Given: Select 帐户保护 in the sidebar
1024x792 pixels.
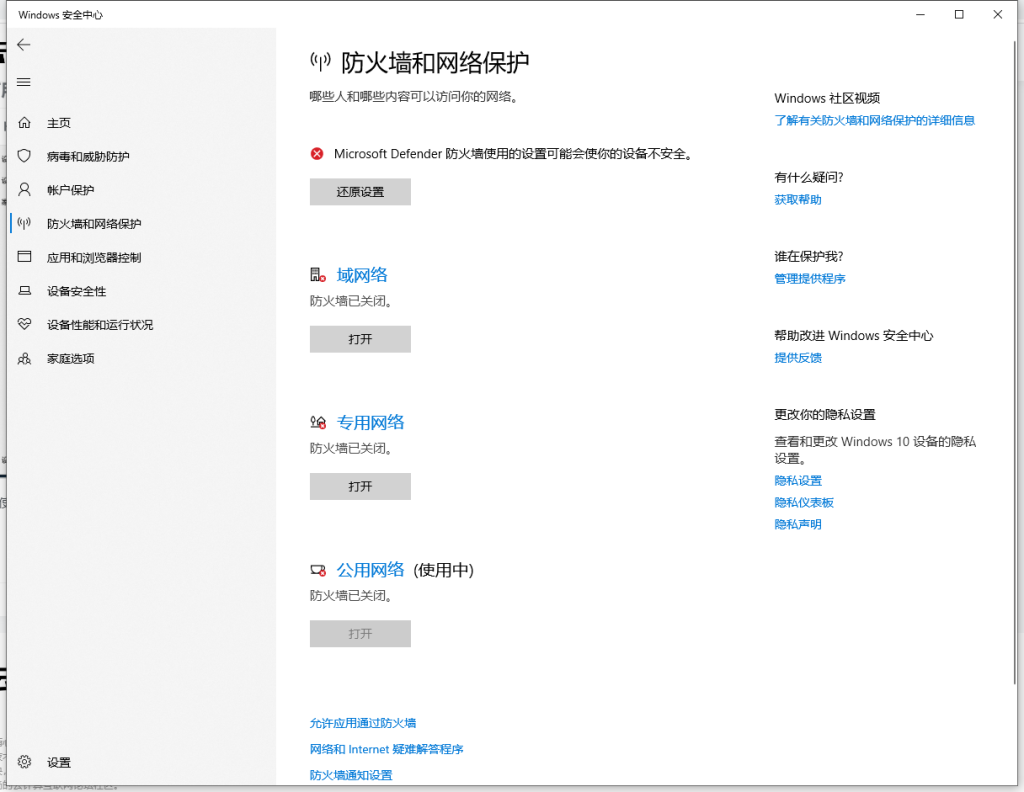Looking at the screenshot, I should (x=85, y=189).
